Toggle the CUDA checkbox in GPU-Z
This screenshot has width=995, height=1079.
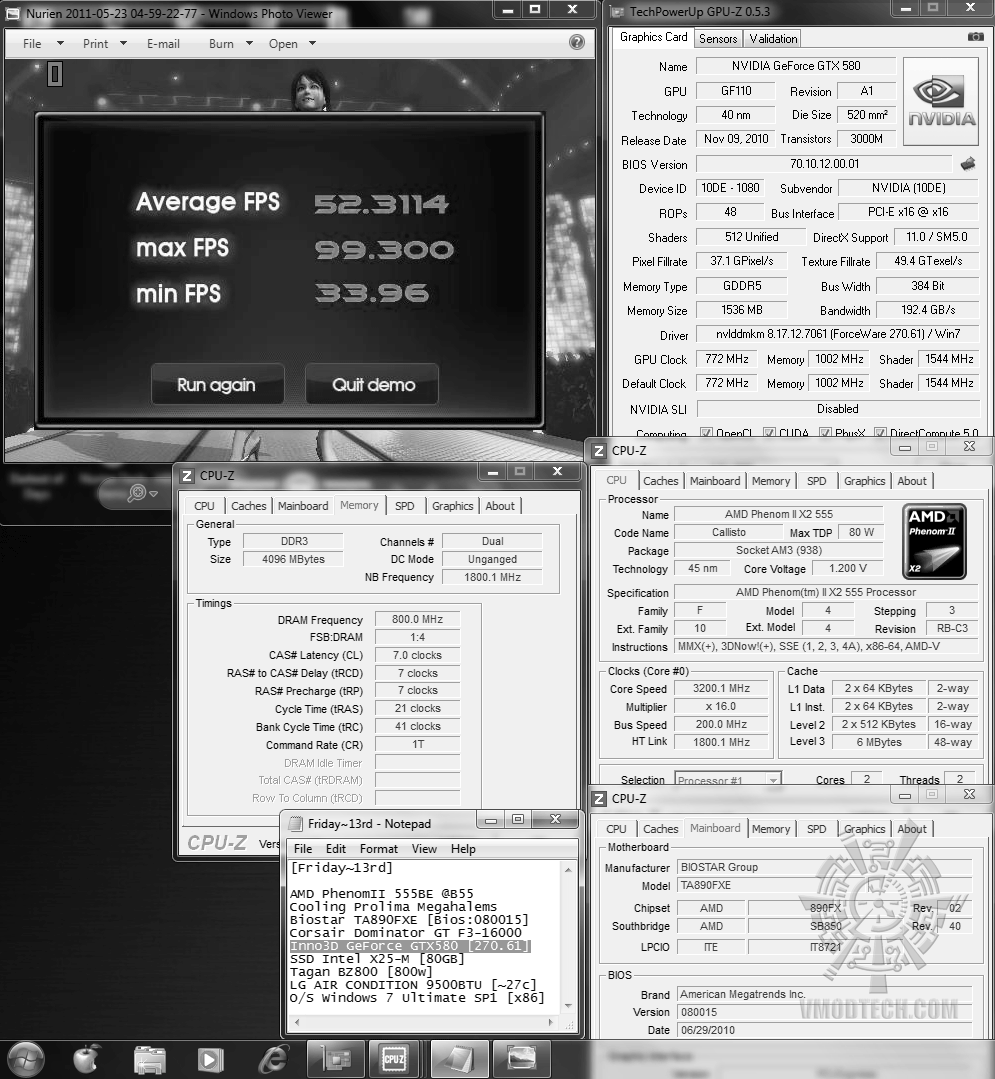769,433
